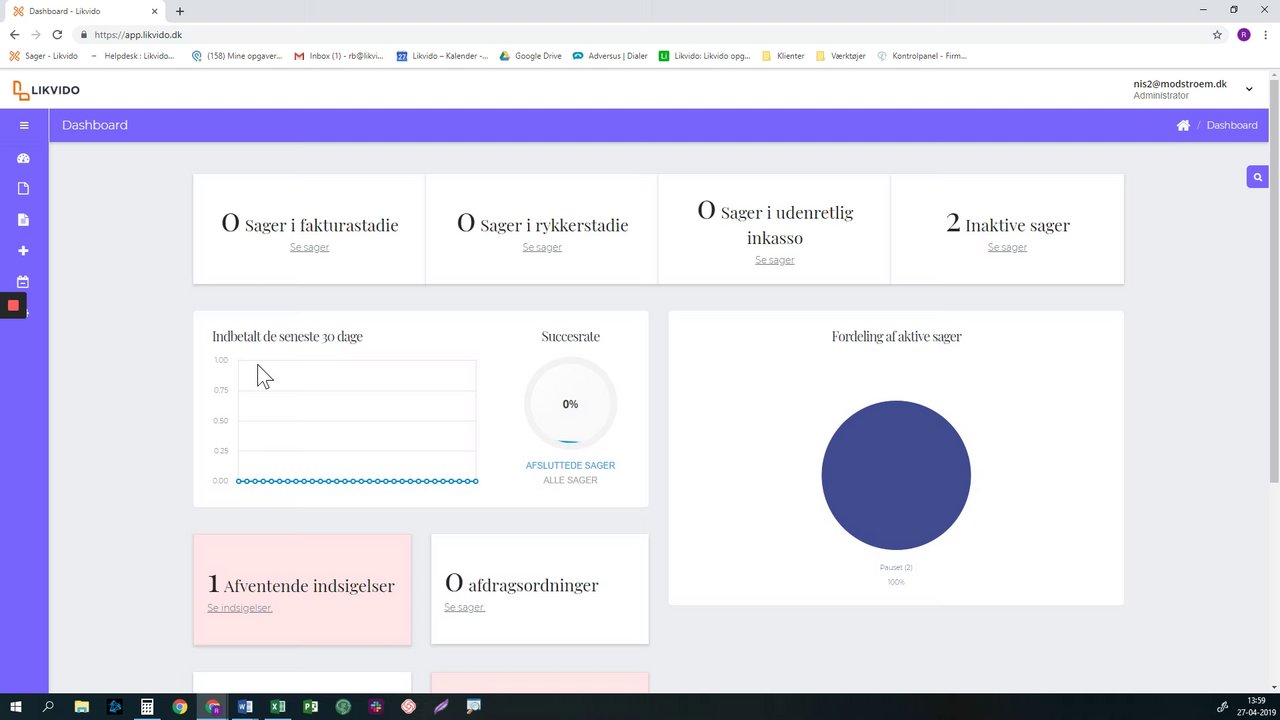Open Chrome's three-dot menu

coord(1267,34)
